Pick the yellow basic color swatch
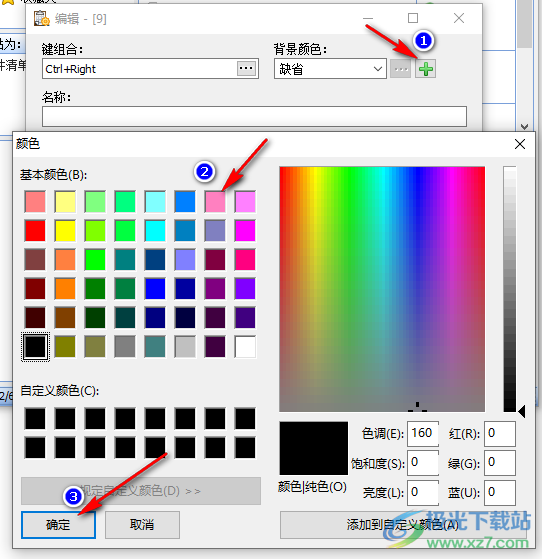 (x=65, y=231)
